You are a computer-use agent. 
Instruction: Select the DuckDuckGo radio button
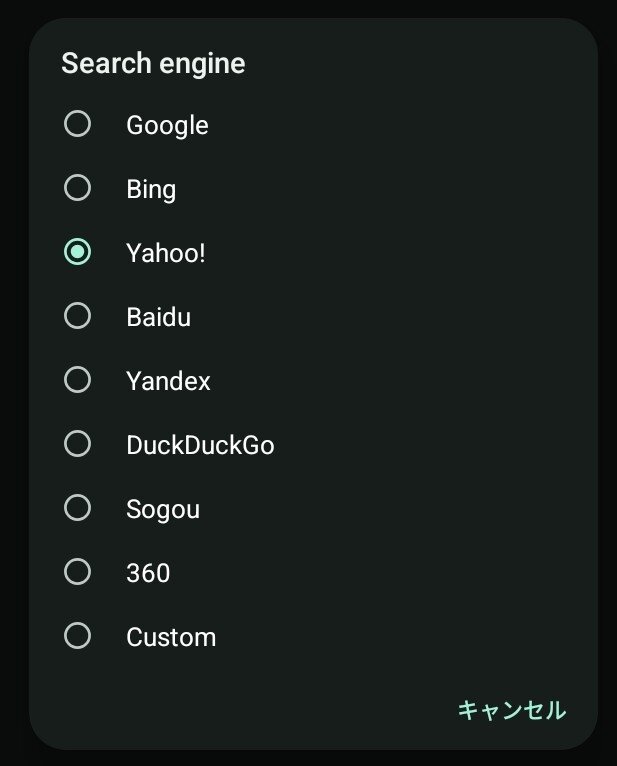tap(77, 444)
